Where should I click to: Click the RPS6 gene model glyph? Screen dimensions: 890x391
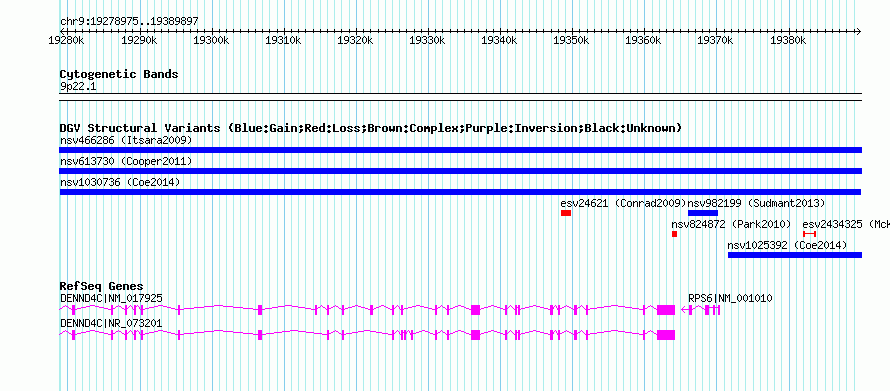(x=701, y=310)
